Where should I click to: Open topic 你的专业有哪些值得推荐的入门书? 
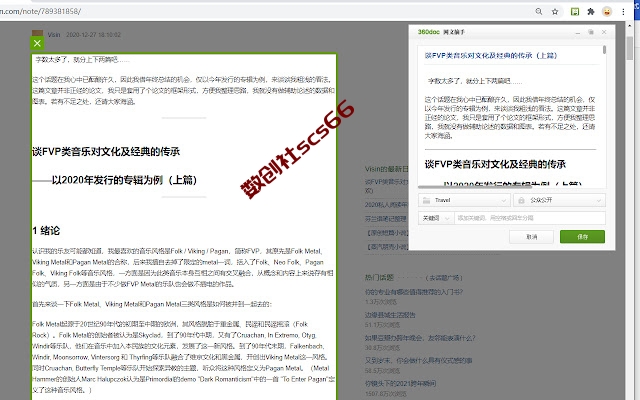[414, 292]
